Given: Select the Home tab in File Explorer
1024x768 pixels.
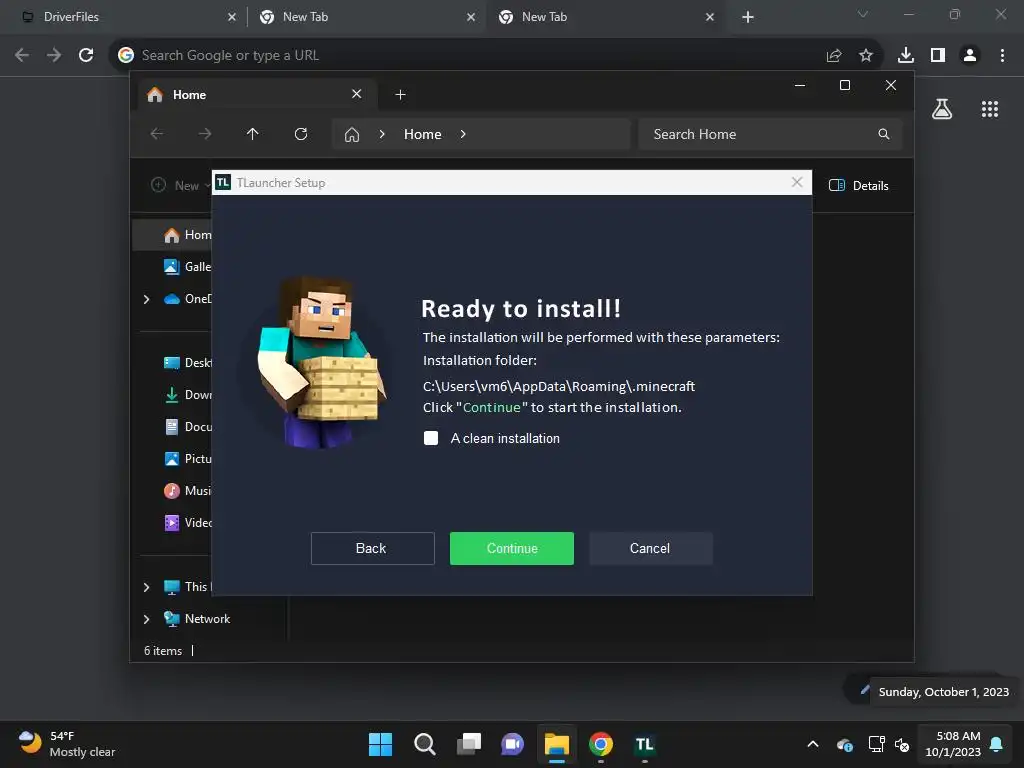Looking at the screenshot, I should (257, 95).
